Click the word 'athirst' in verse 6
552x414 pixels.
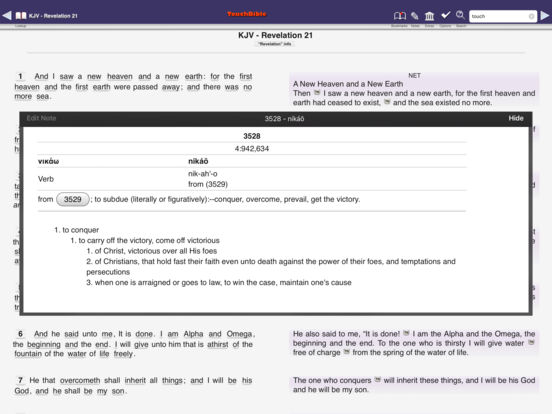point(218,344)
